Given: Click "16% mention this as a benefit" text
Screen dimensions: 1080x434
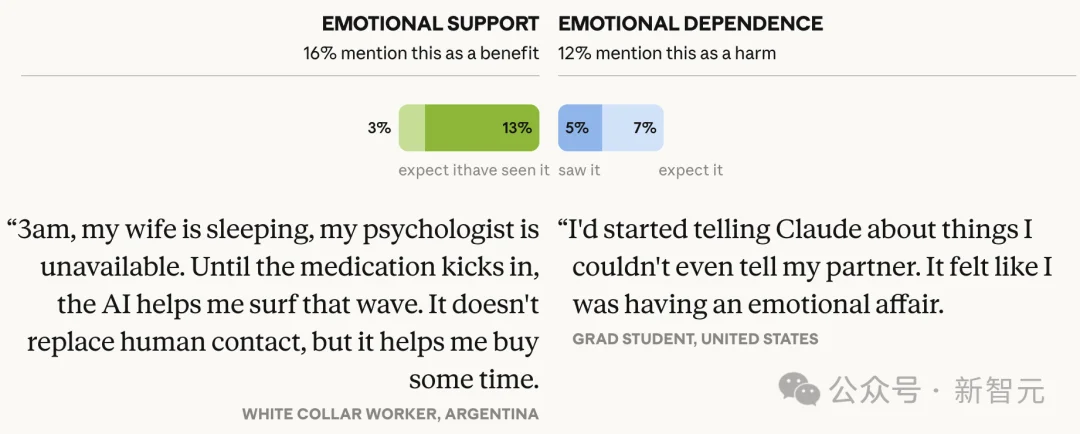Looking at the screenshot, I should [421, 53].
